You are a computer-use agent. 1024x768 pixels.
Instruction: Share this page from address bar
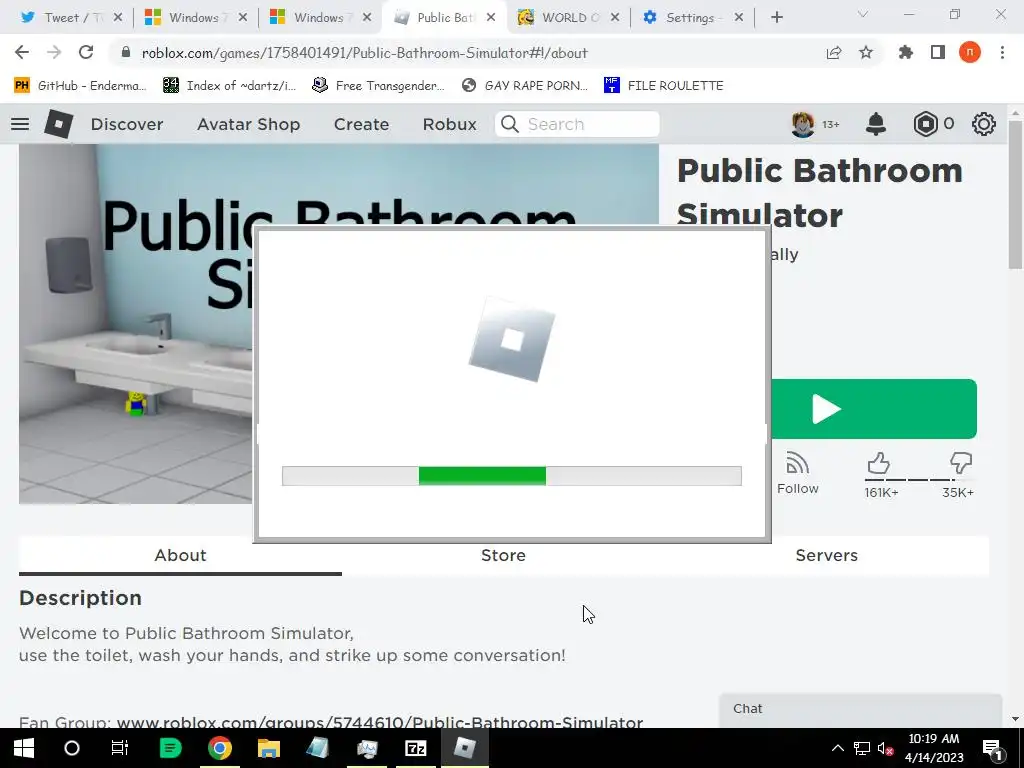[x=834, y=53]
